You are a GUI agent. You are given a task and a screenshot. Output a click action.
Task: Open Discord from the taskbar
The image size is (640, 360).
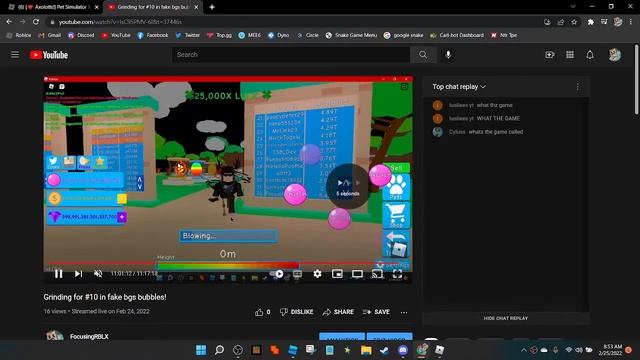click(403, 350)
